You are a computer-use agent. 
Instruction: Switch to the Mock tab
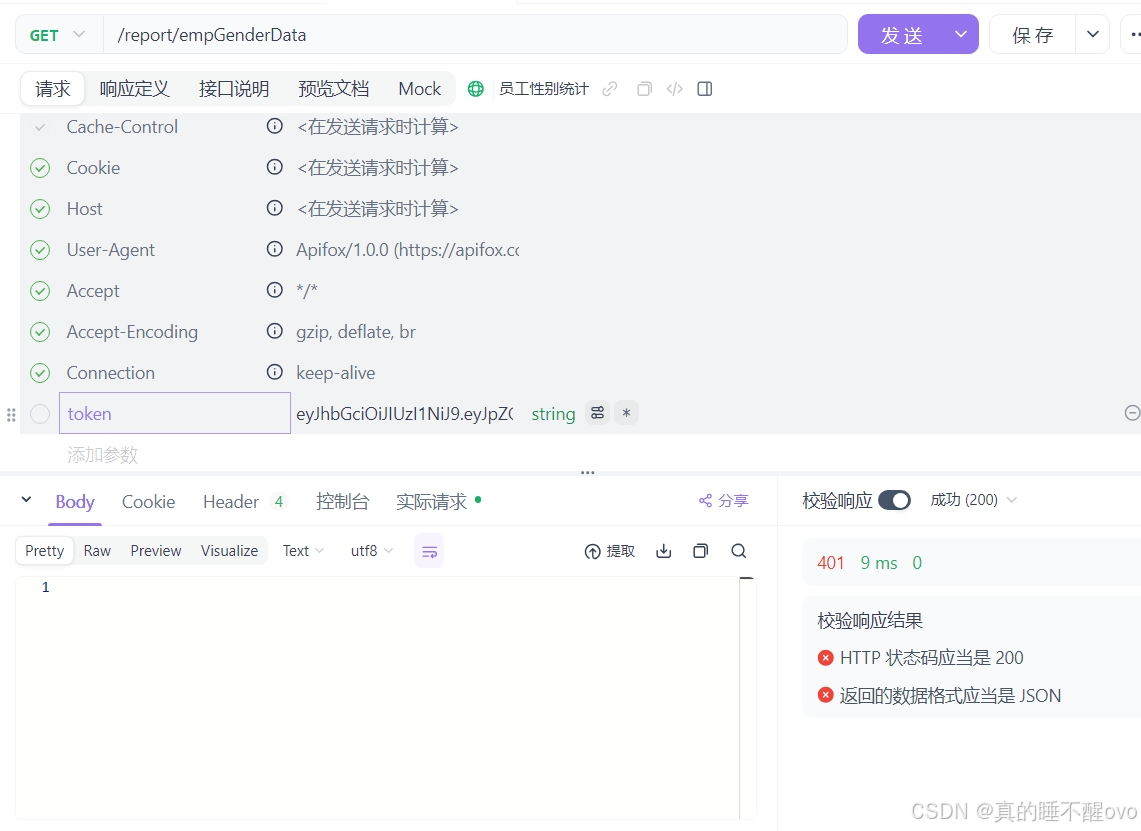tap(419, 88)
